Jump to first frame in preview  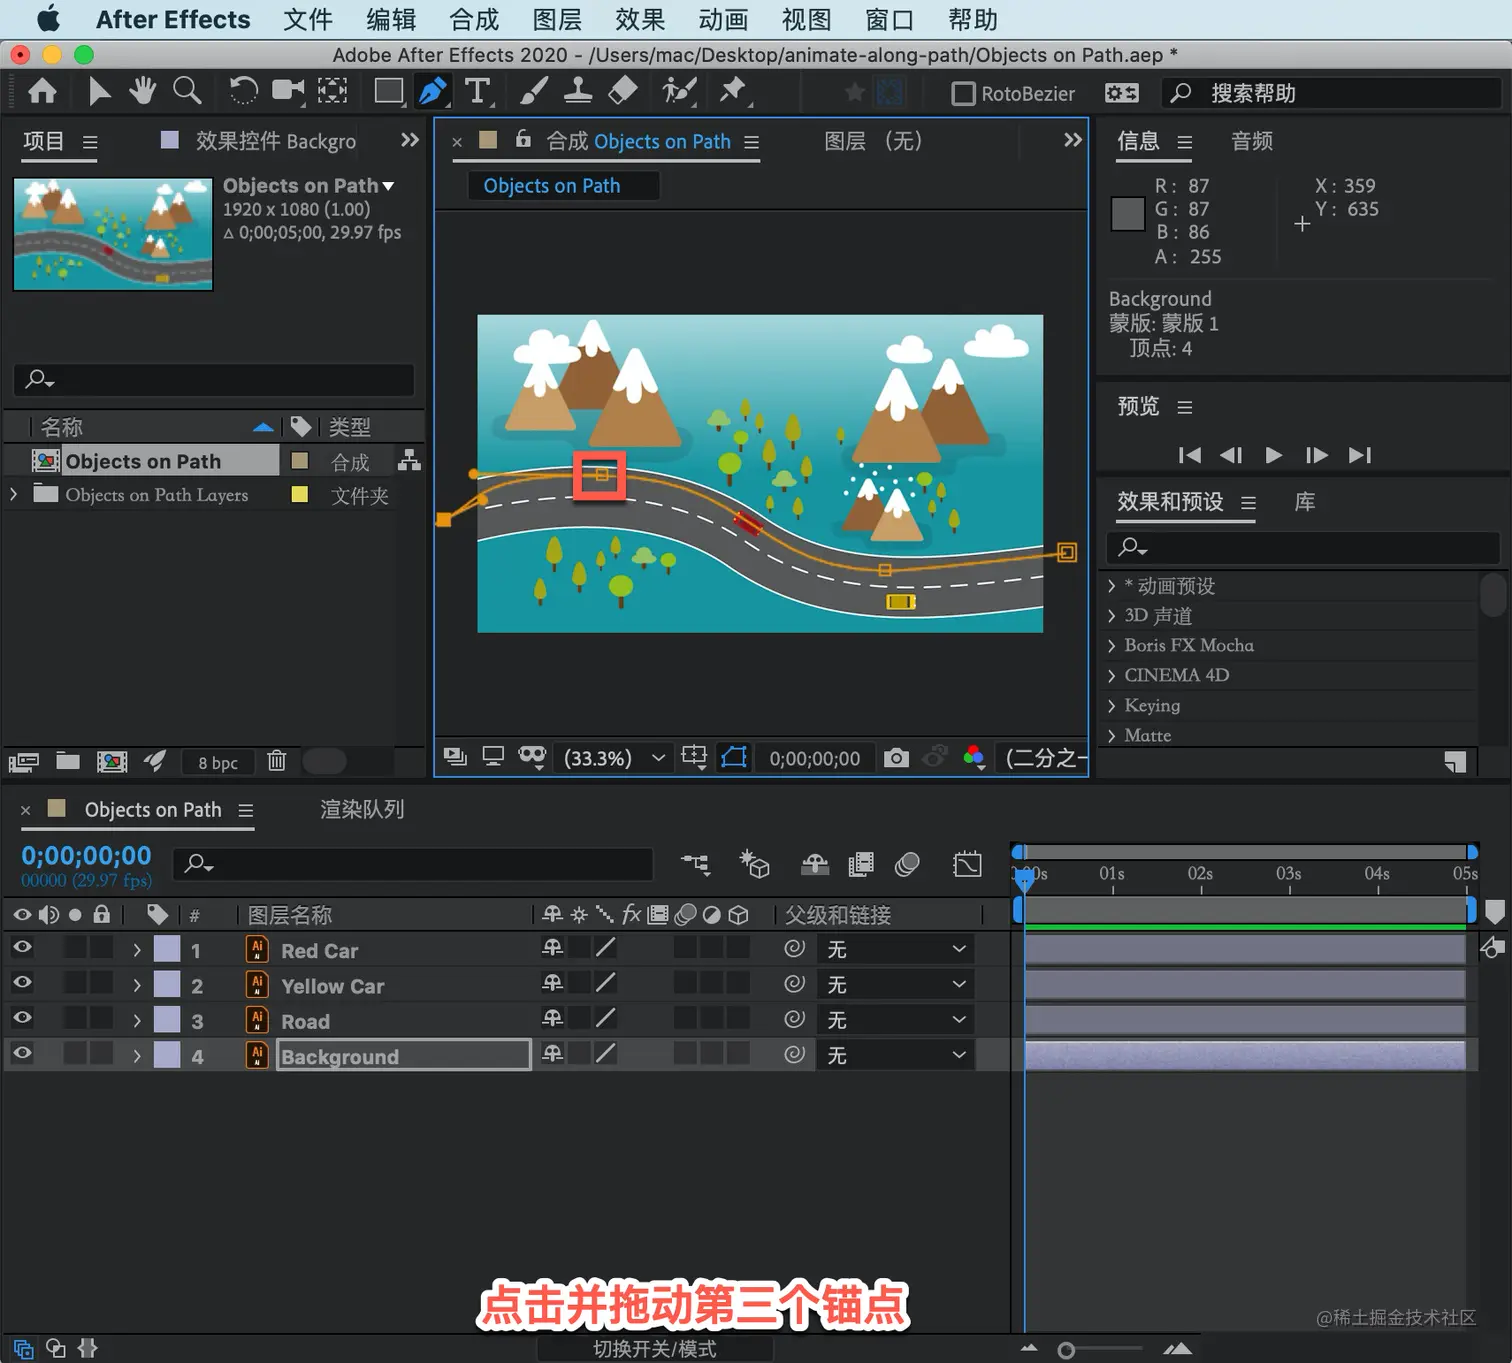pyautogui.click(x=1189, y=455)
